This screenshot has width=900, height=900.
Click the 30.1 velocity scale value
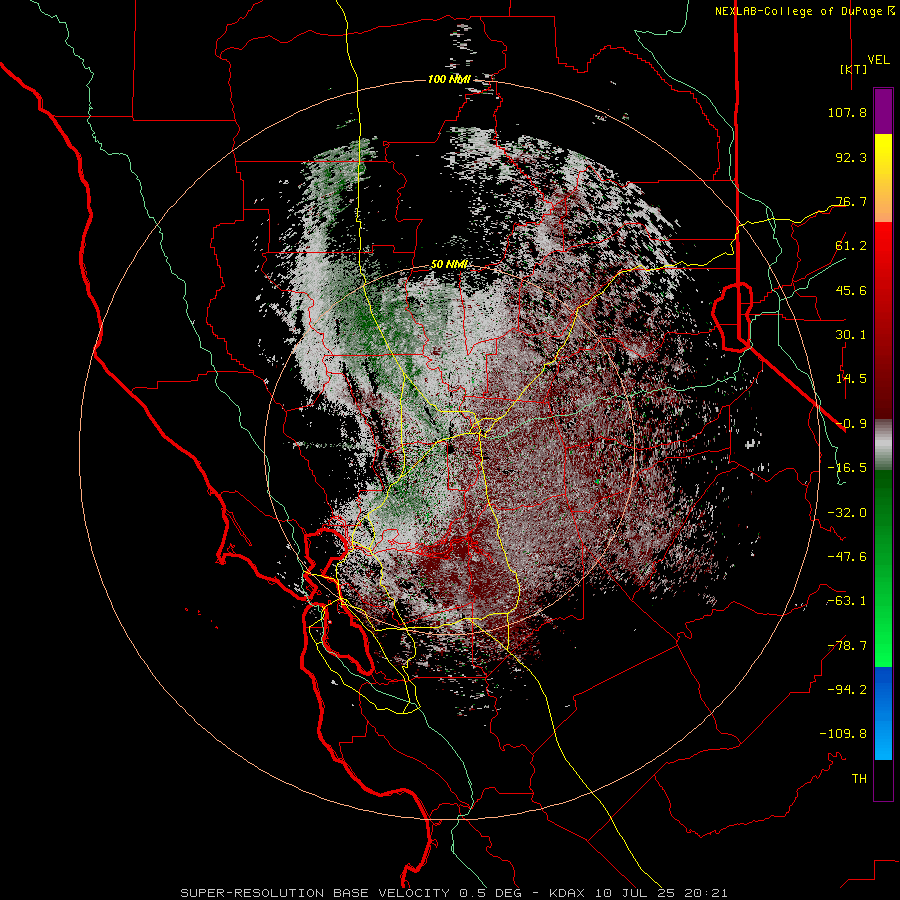pos(851,335)
